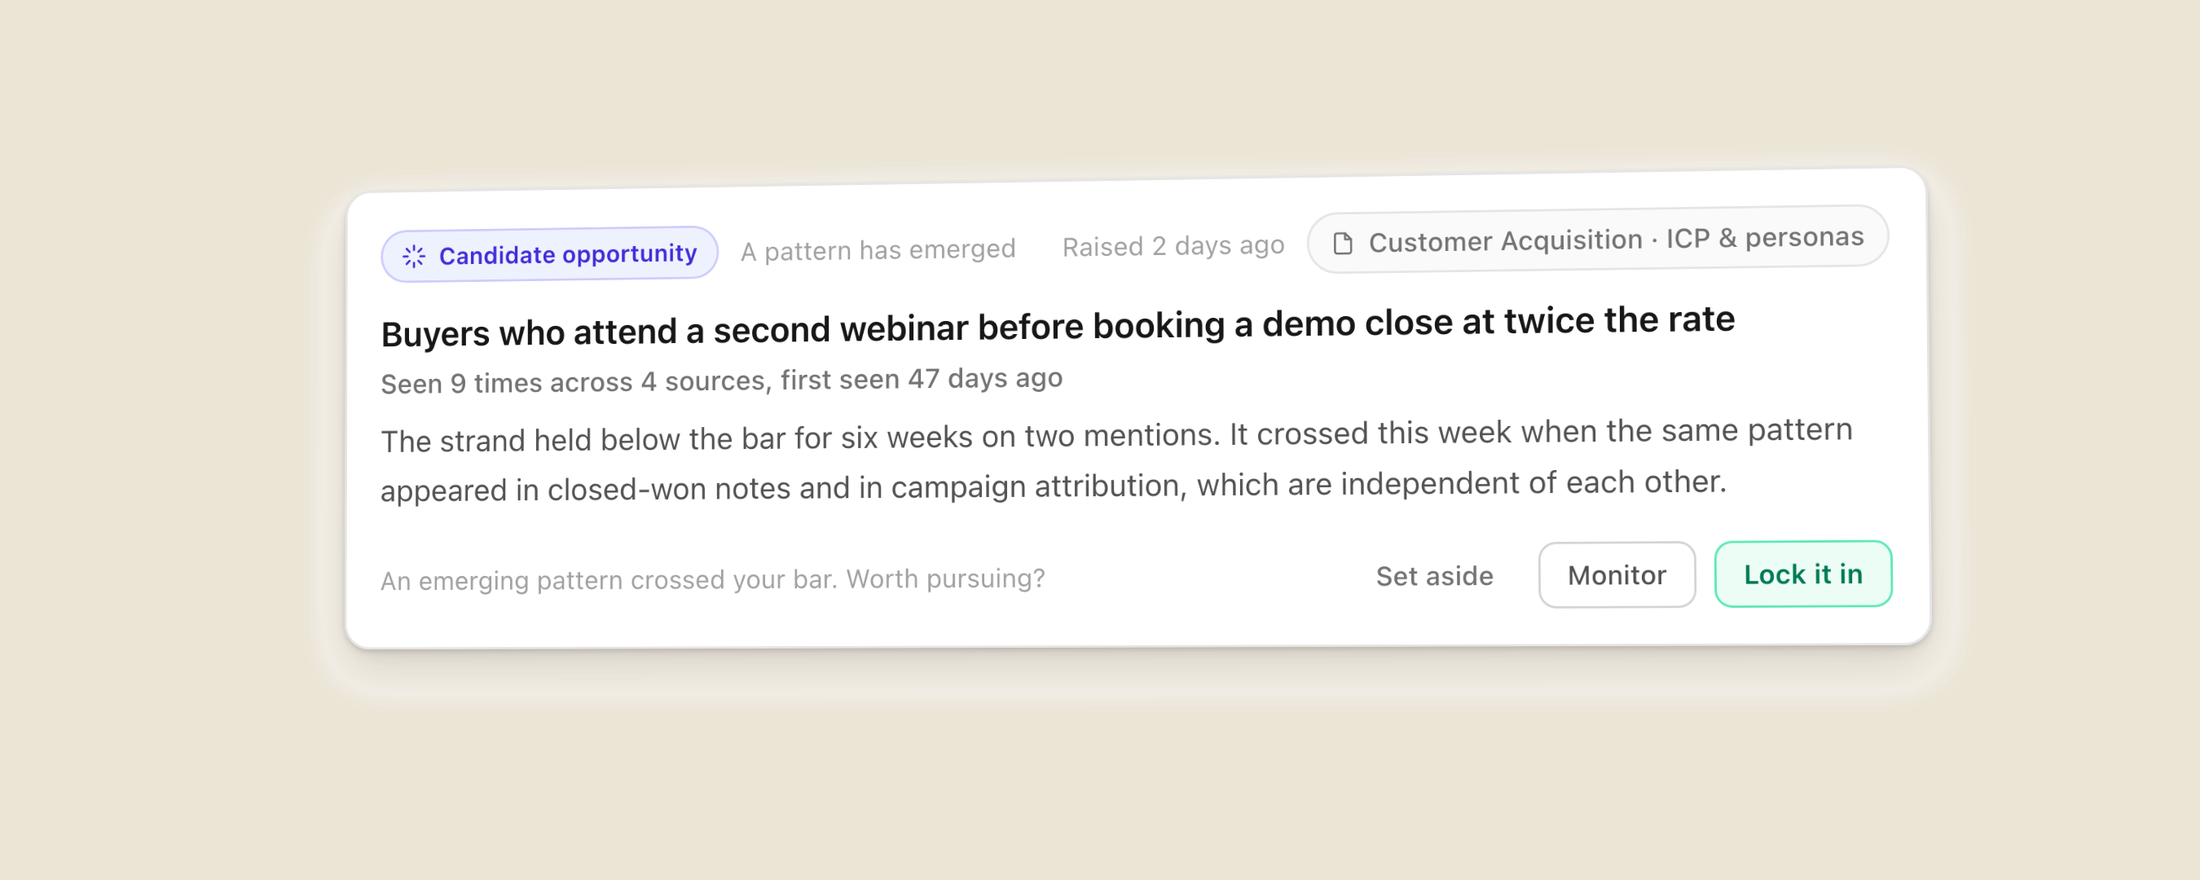Click the strand description paragraph
This screenshot has height=880, width=2200.
(x=1117, y=460)
